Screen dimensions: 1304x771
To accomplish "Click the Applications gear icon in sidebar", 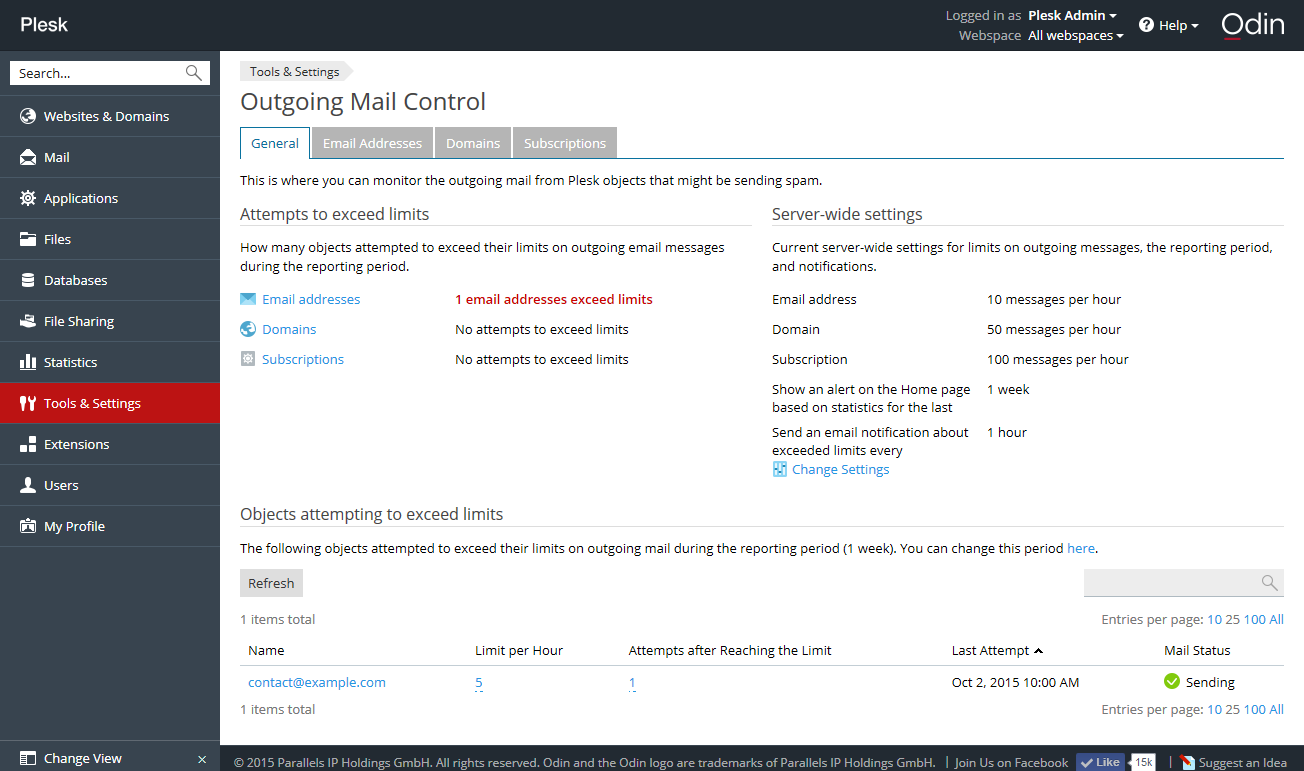I will (28, 198).
